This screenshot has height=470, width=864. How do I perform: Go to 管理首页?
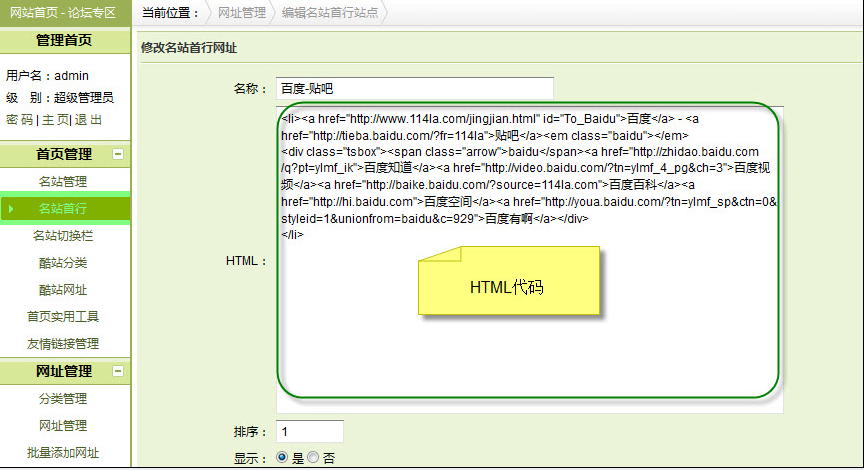tap(64, 40)
